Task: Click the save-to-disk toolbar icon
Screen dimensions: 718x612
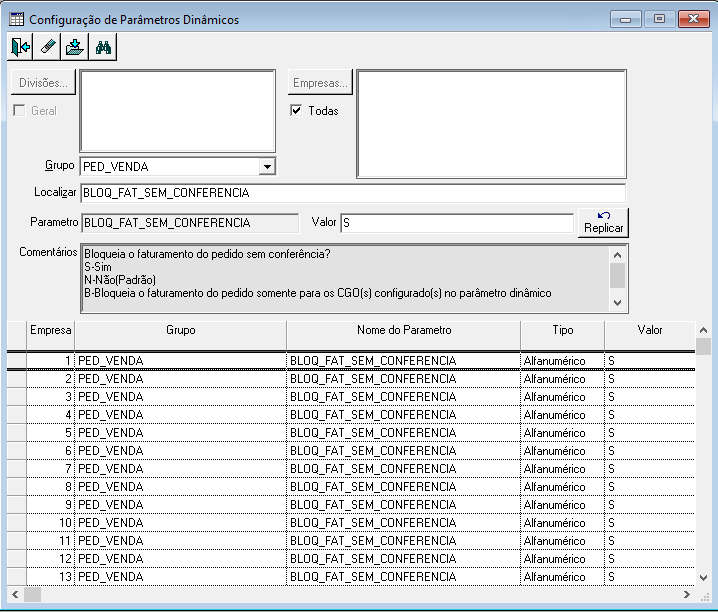Action: pos(75,47)
